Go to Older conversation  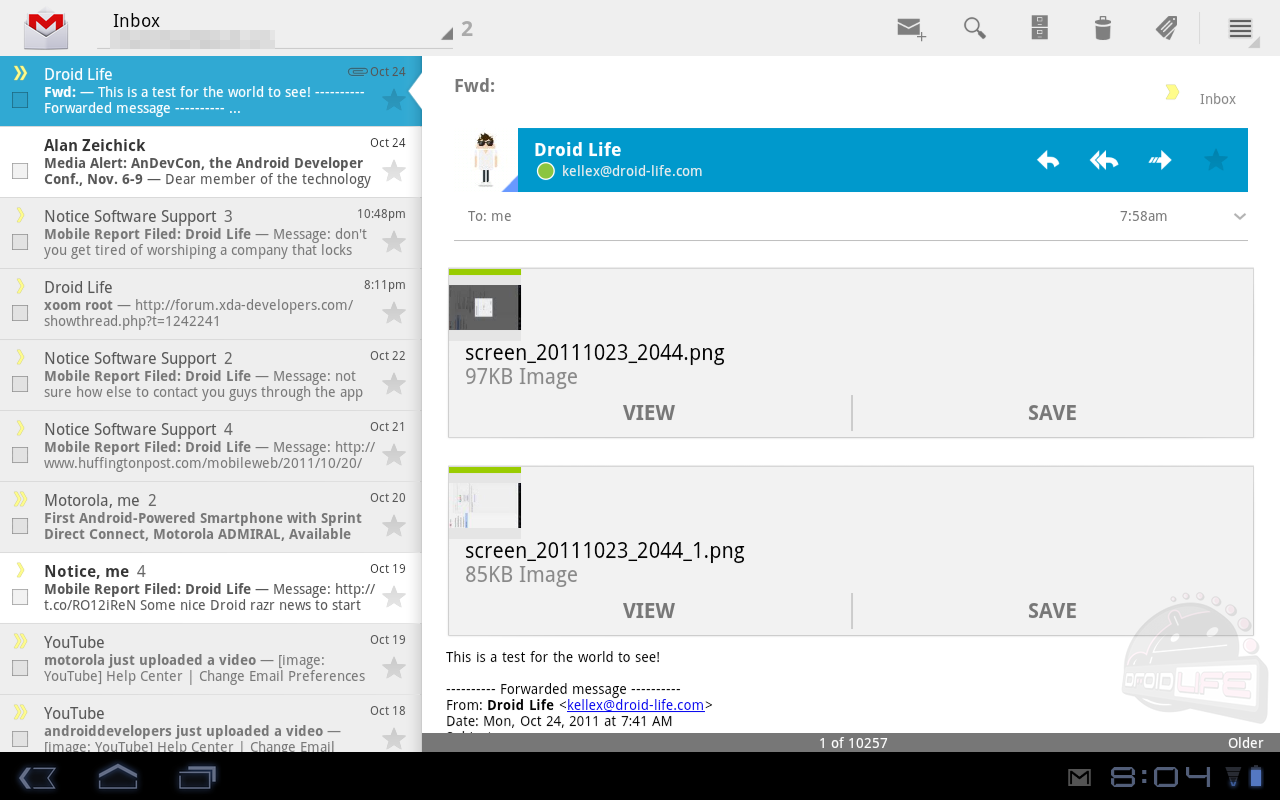click(x=1245, y=743)
